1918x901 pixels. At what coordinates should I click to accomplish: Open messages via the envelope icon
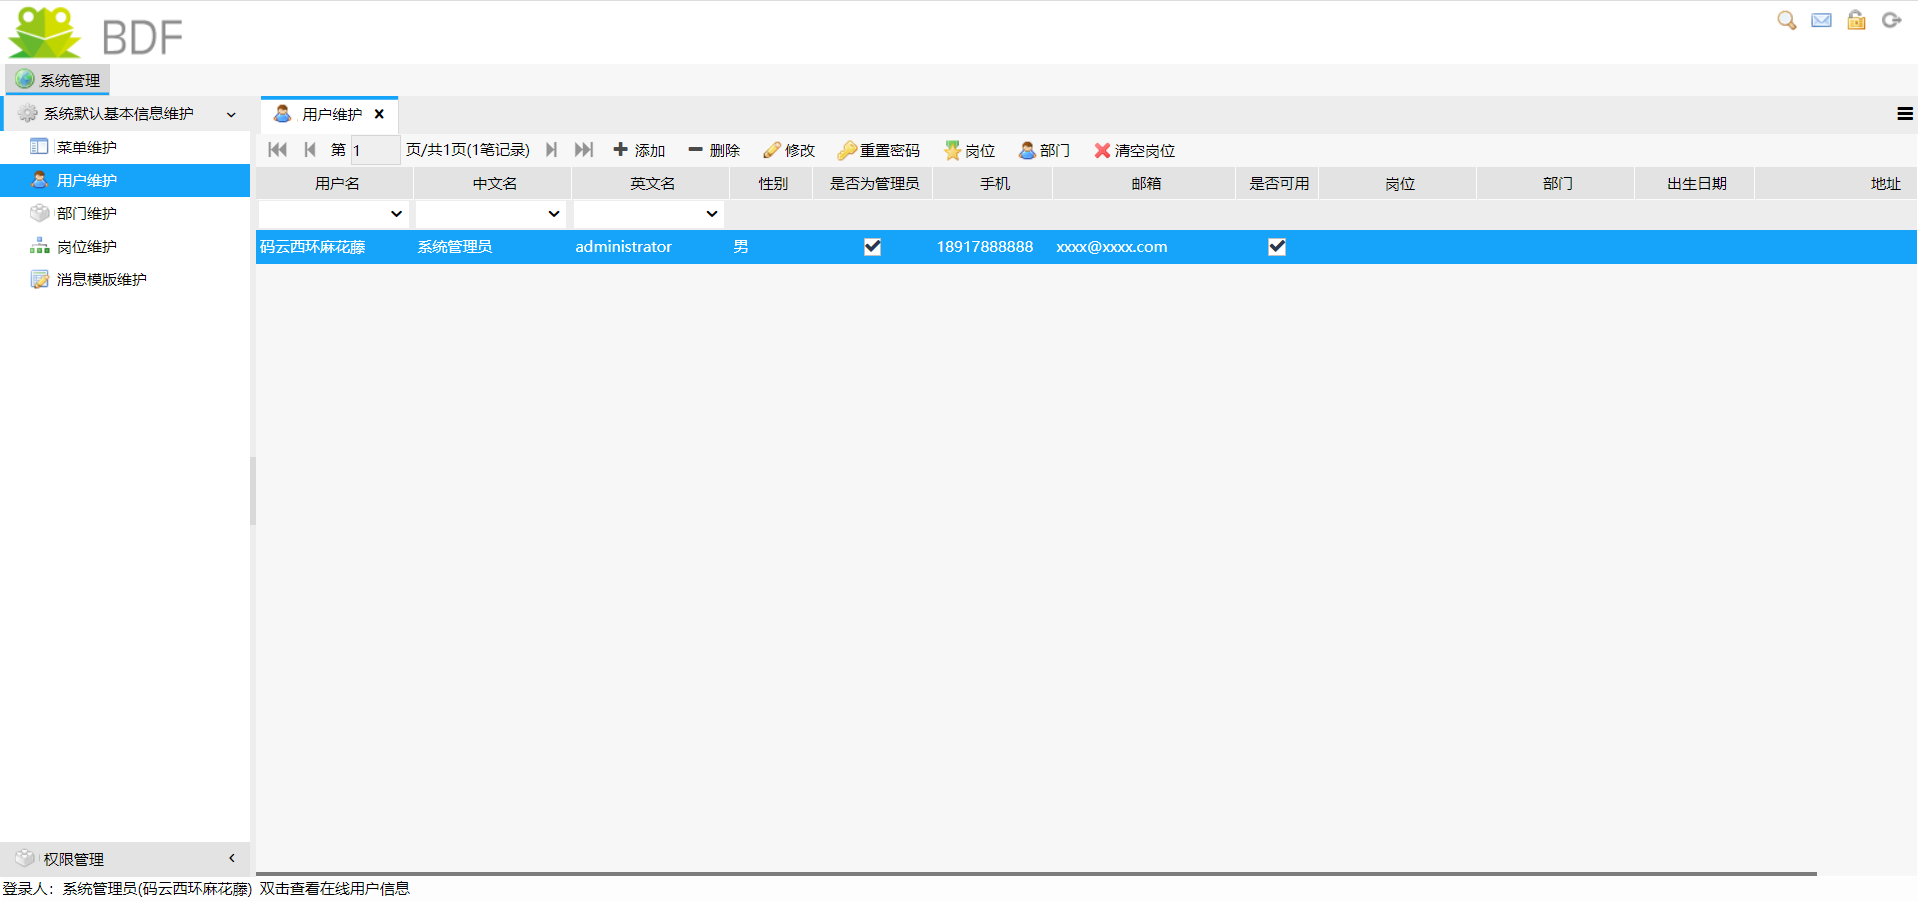click(1821, 20)
